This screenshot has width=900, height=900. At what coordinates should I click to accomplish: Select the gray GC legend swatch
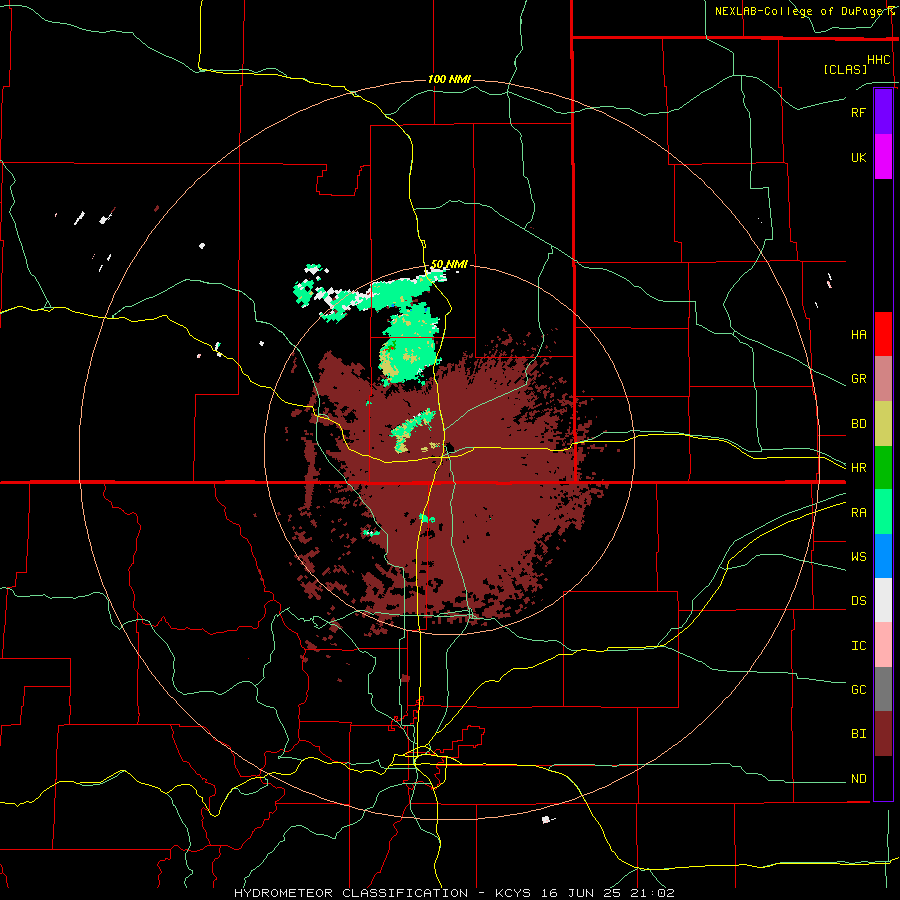click(x=883, y=689)
